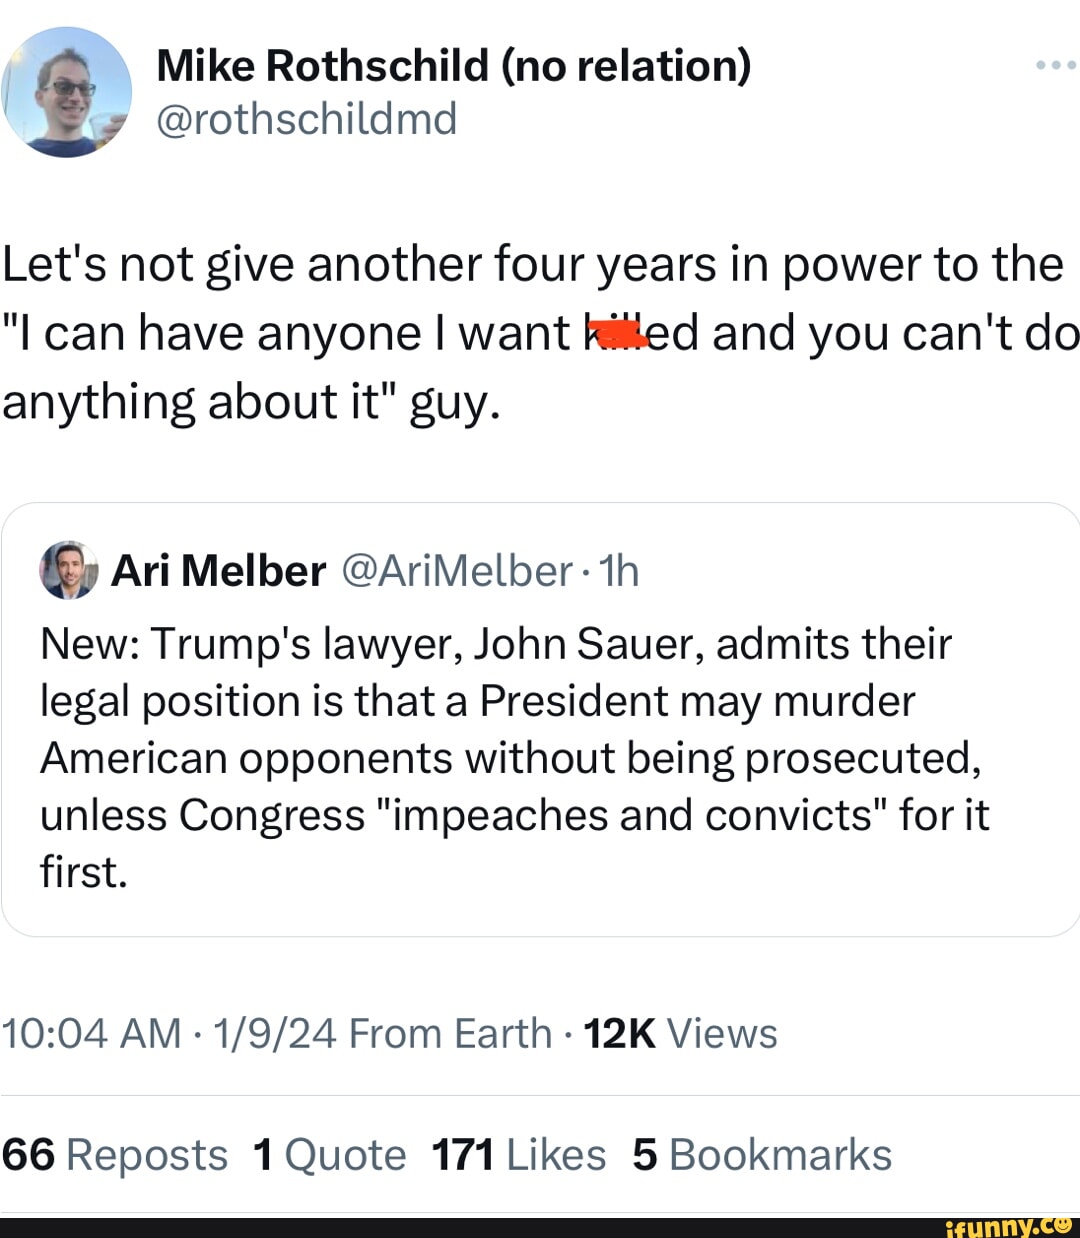Click the 5 Bookmarks count
The height and width of the screenshot is (1238, 1080).
tap(762, 1155)
